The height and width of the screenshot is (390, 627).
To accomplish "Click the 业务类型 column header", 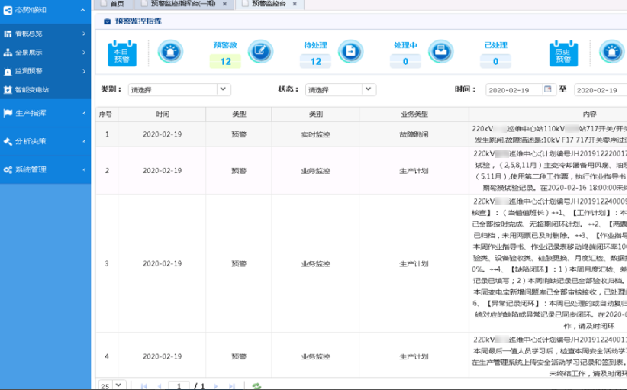I will point(414,114).
